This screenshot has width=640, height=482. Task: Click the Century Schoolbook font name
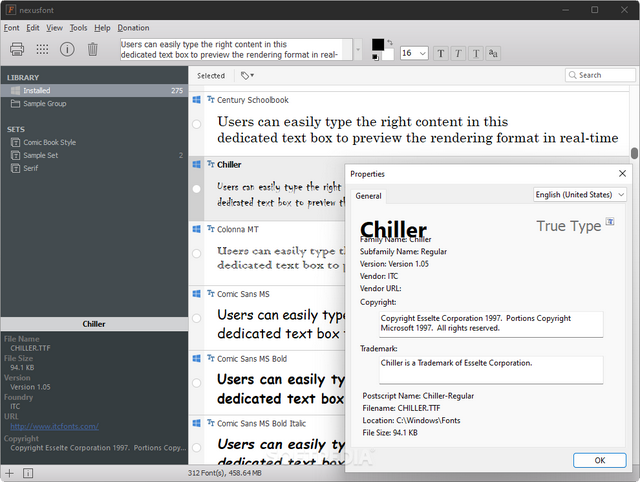[253, 100]
